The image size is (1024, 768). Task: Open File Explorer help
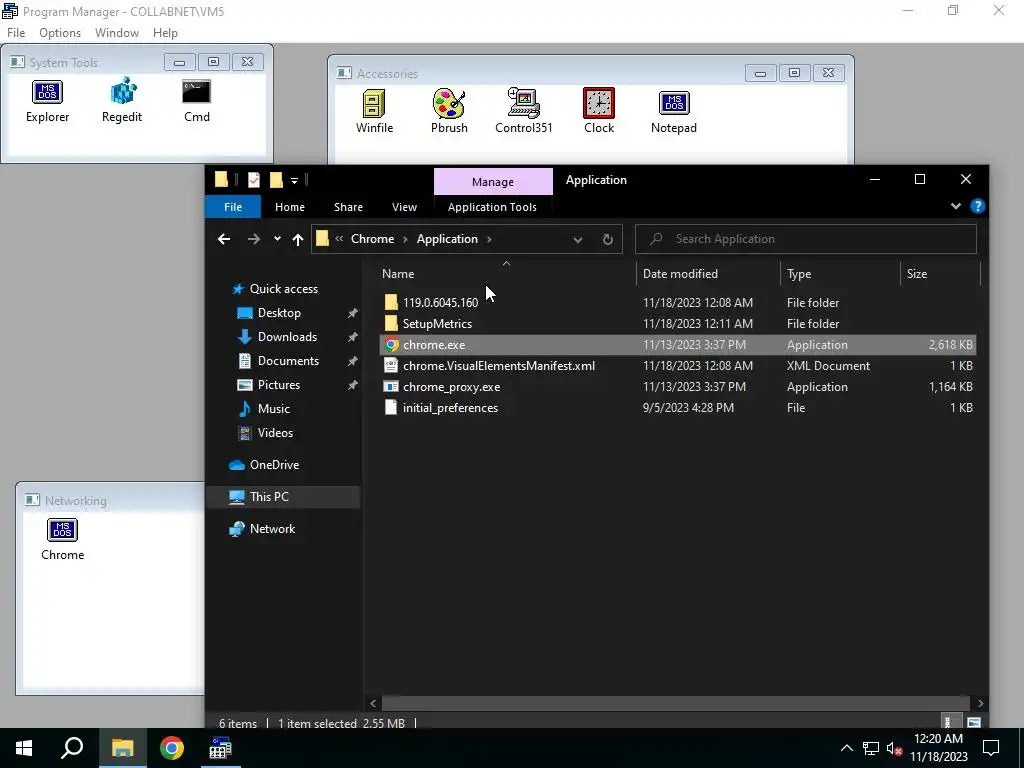click(x=977, y=206)
